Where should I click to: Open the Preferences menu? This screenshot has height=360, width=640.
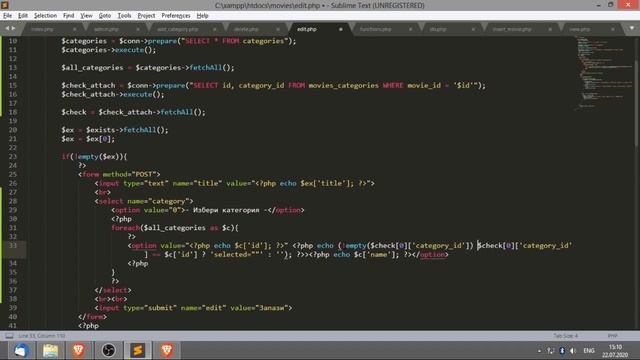point(176,16)
